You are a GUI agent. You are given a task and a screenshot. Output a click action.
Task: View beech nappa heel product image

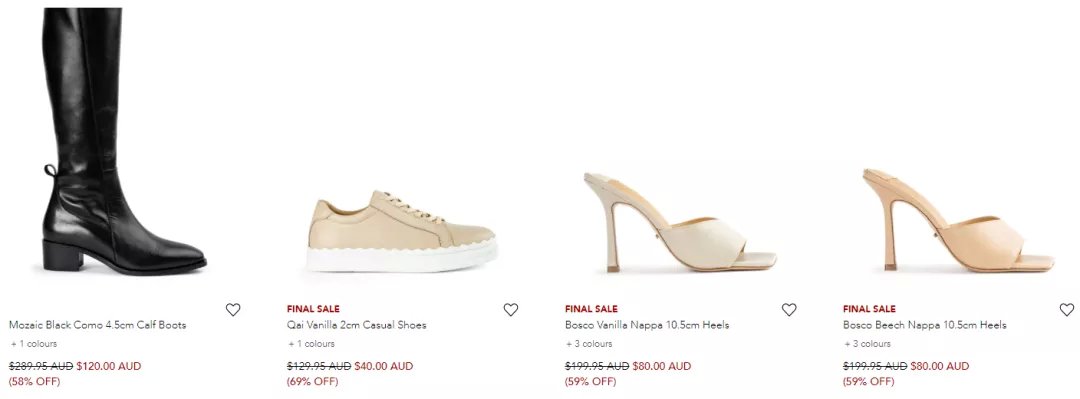point(958,221)
